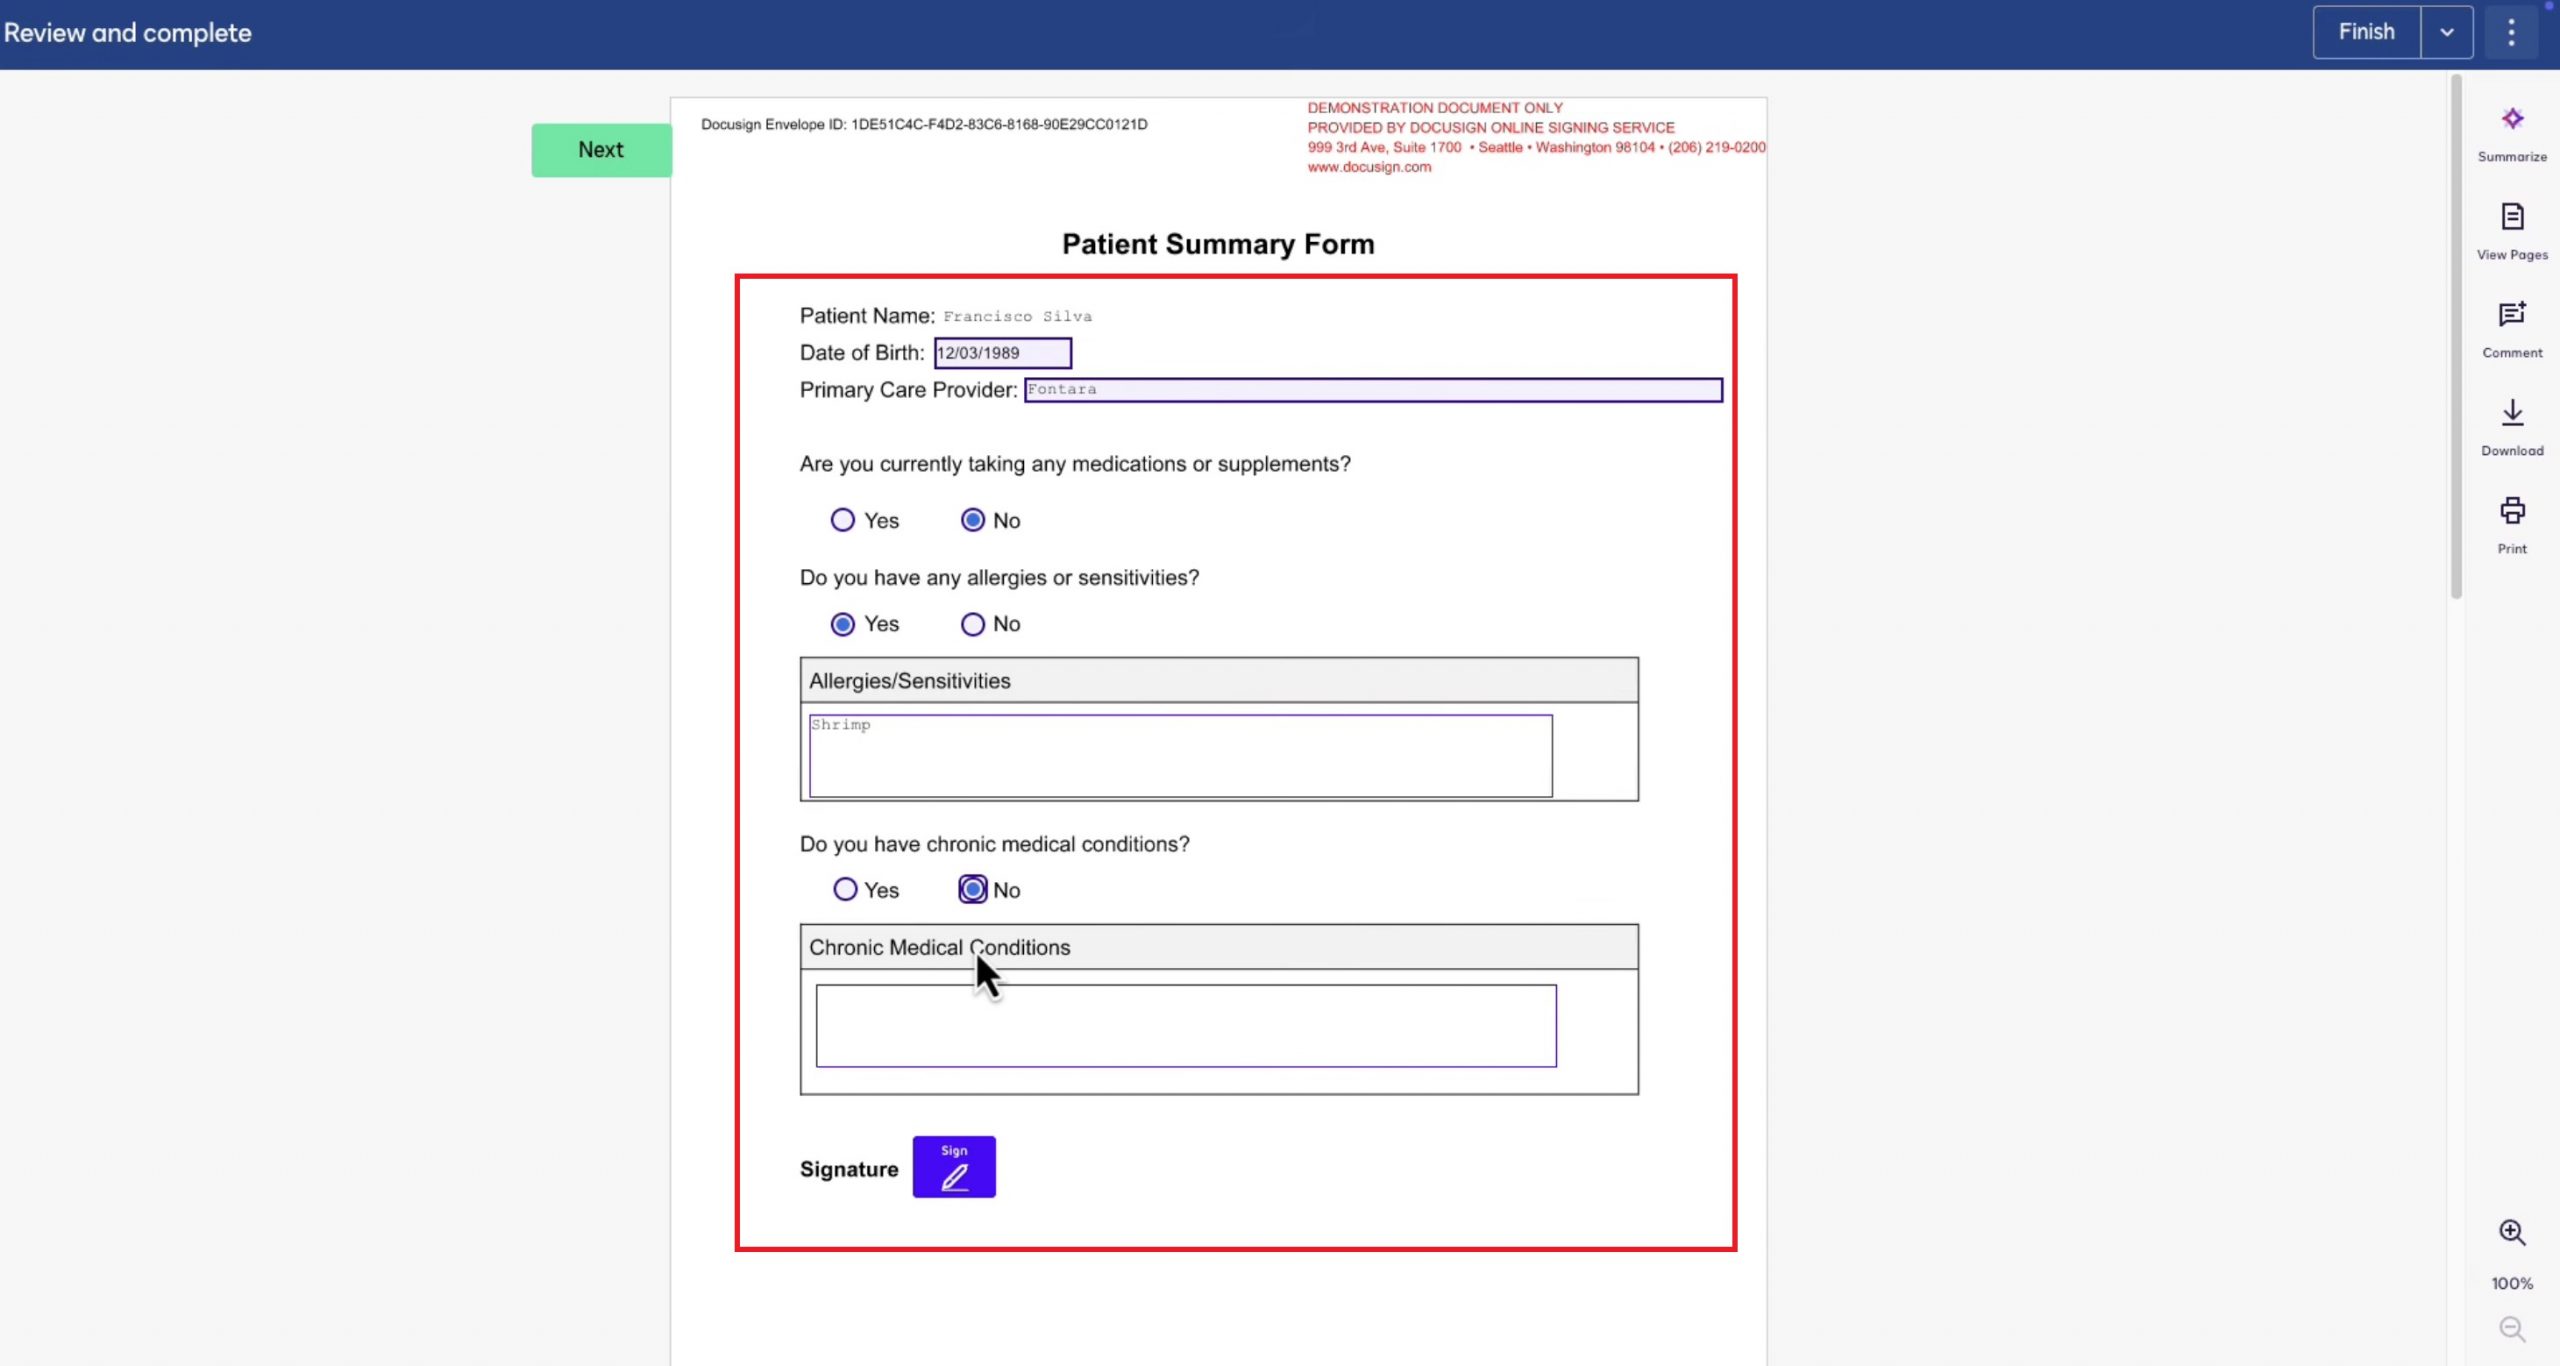Zoom in on the document
This screenshot has width=2560, height=1366.
pyautogui.click(x=2512, y=1232)
